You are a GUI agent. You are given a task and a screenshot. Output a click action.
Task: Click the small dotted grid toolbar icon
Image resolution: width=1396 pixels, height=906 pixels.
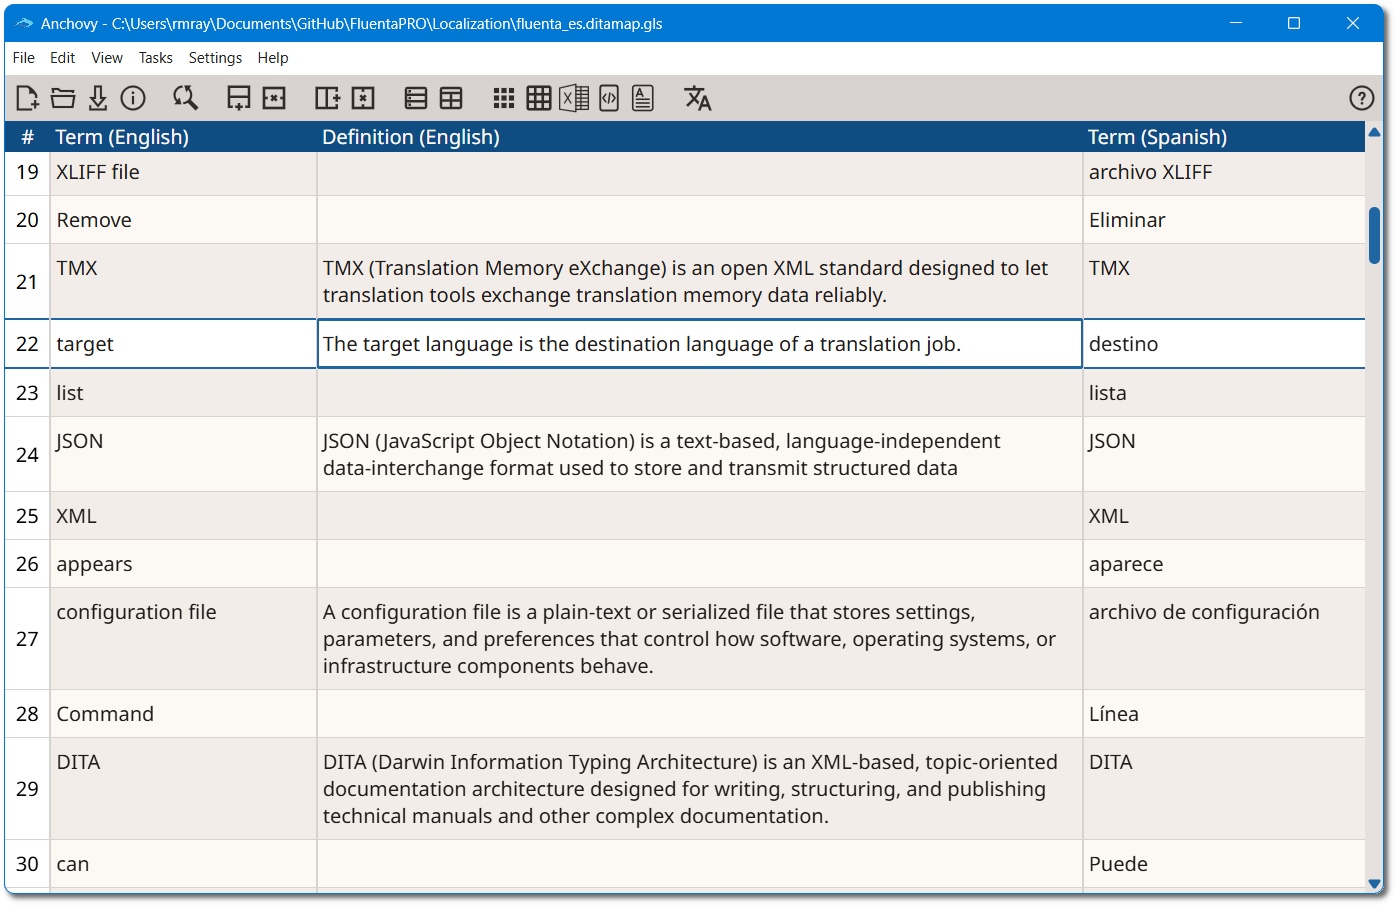[504, 98]
